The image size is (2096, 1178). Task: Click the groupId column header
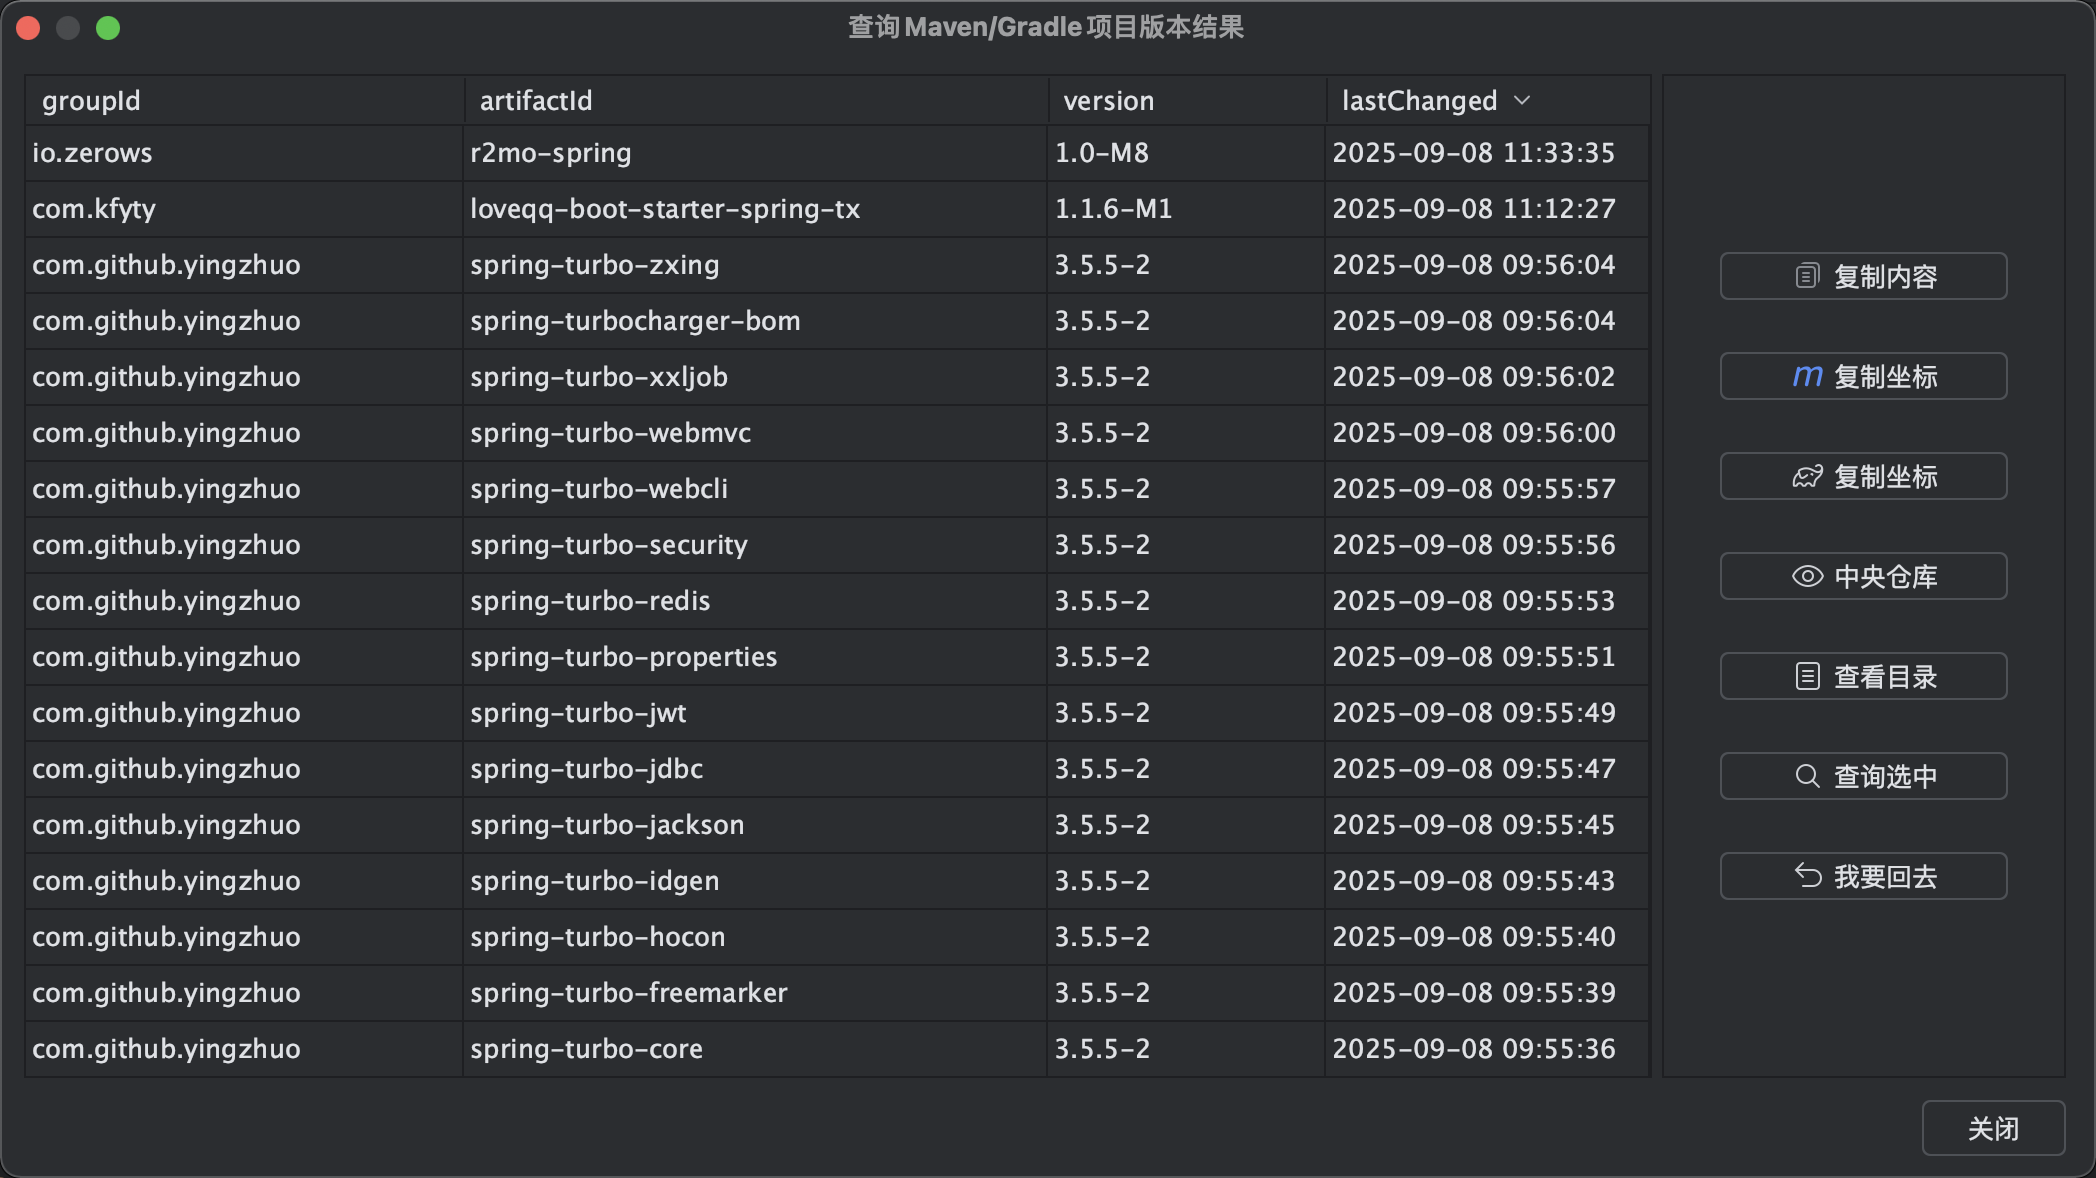click(x=91, y=100)
